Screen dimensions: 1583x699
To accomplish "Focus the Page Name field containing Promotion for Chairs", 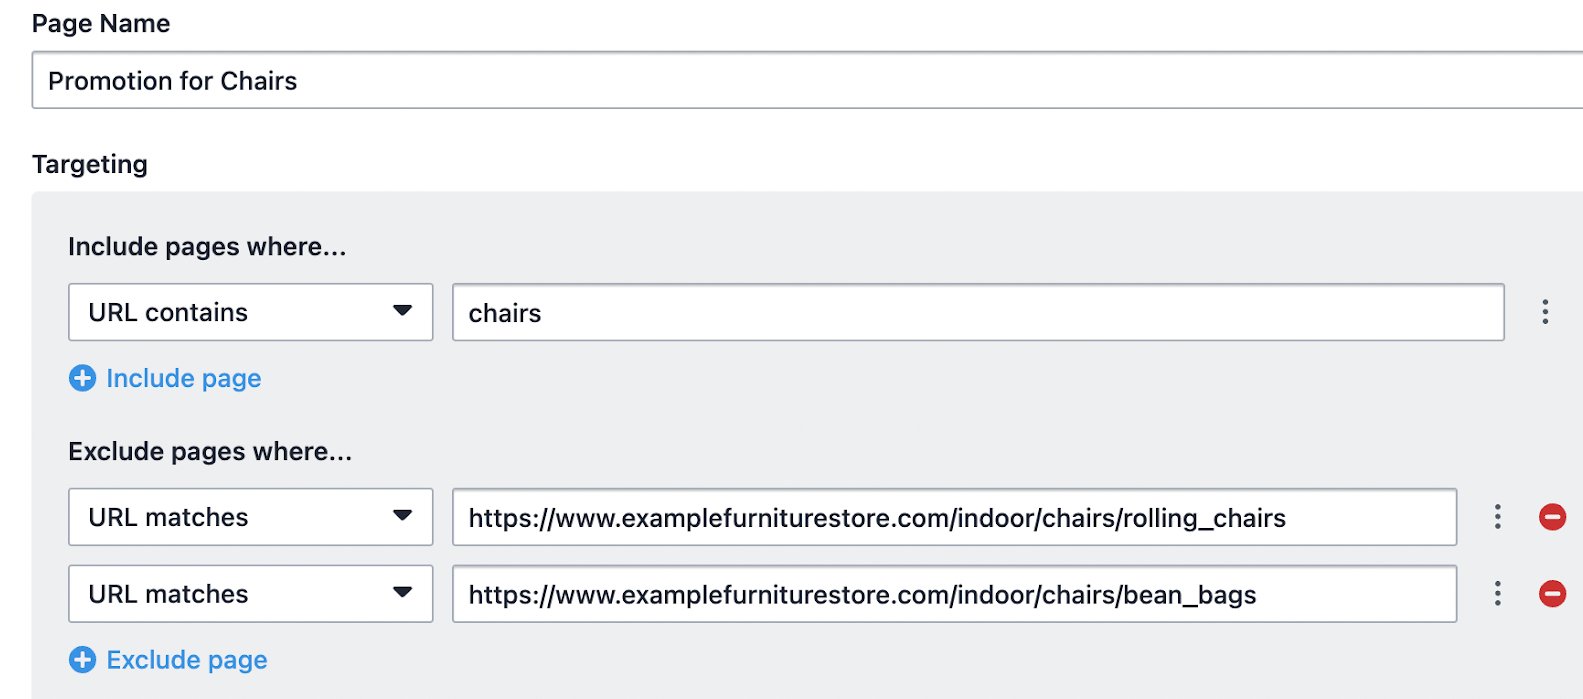I will [x=807, y=80].
